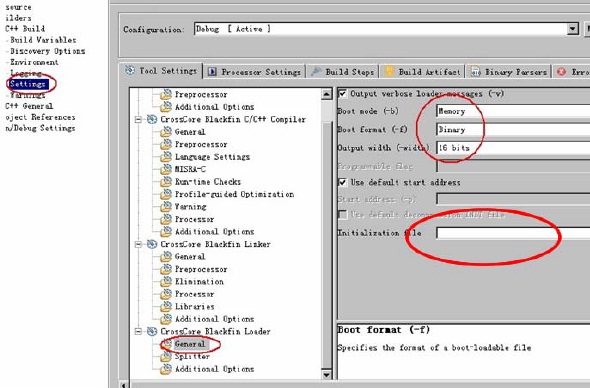Select Discovery Options in the left list
The width and height of the screenshot is (590, 388).
click(x=47, y=51)
